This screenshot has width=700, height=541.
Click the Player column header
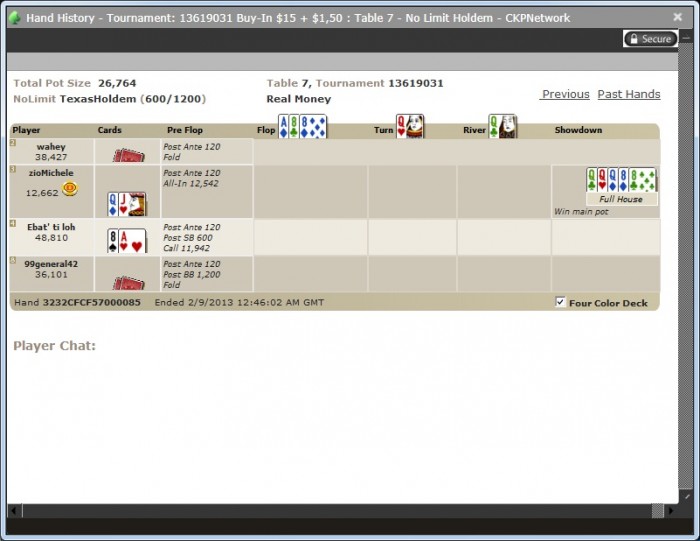pos(26,130)
